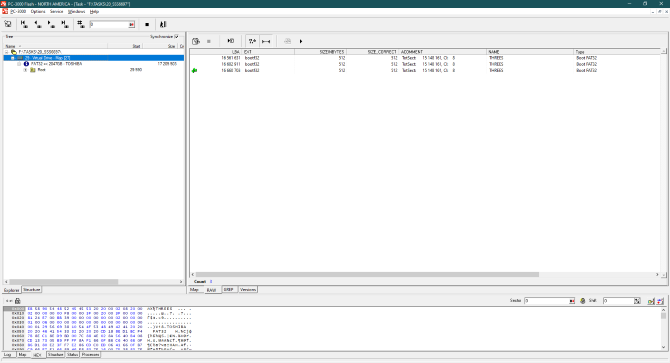This screenshot has width=670, height=363.
Task: Open the bottom Map tab
Action: (22, 355)
